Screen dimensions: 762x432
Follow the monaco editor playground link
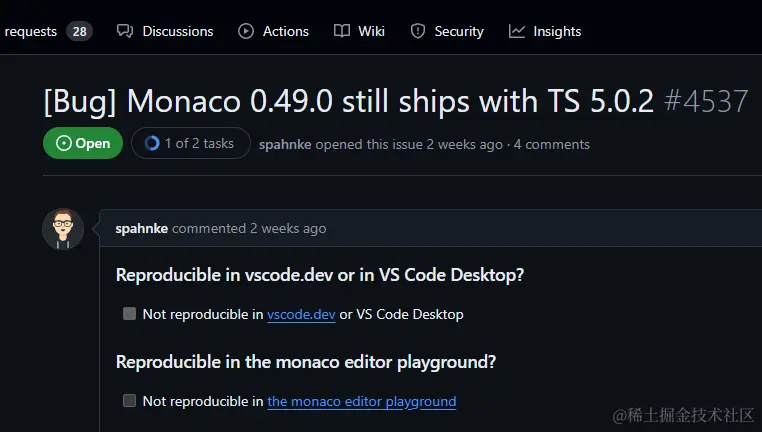361,401
